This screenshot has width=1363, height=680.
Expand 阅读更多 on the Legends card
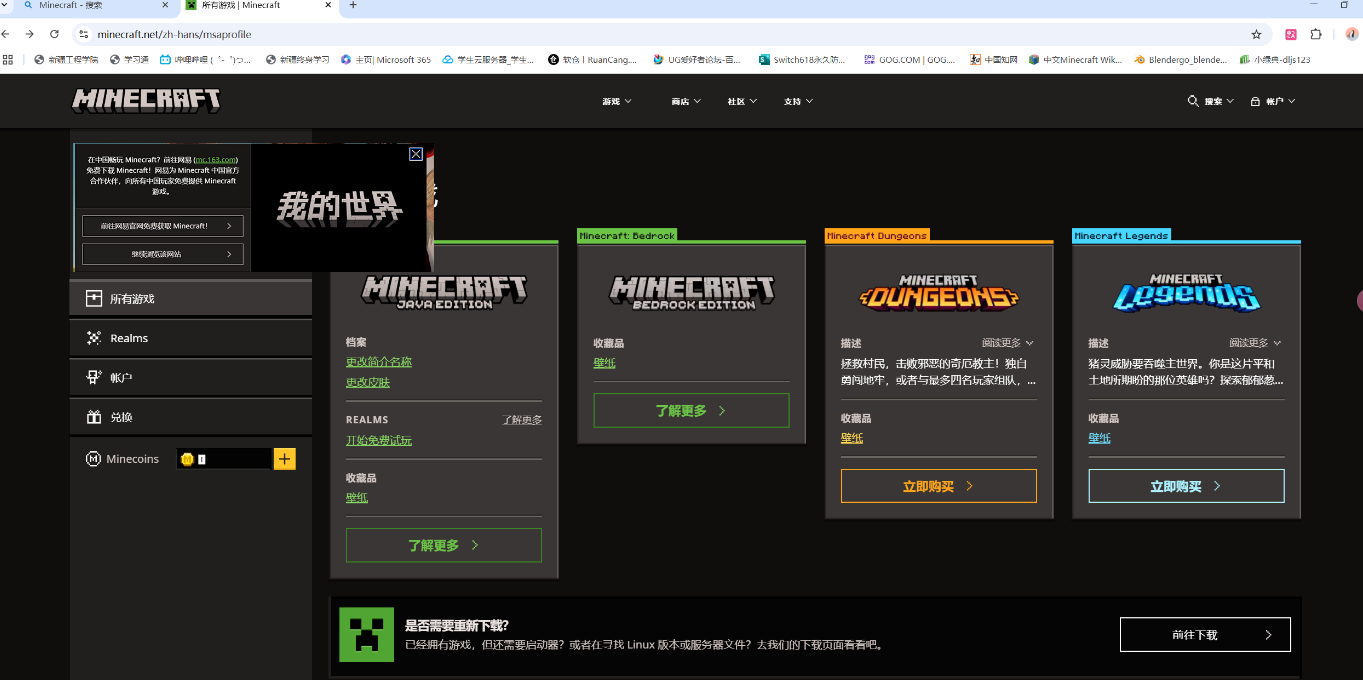point(1256,343)
